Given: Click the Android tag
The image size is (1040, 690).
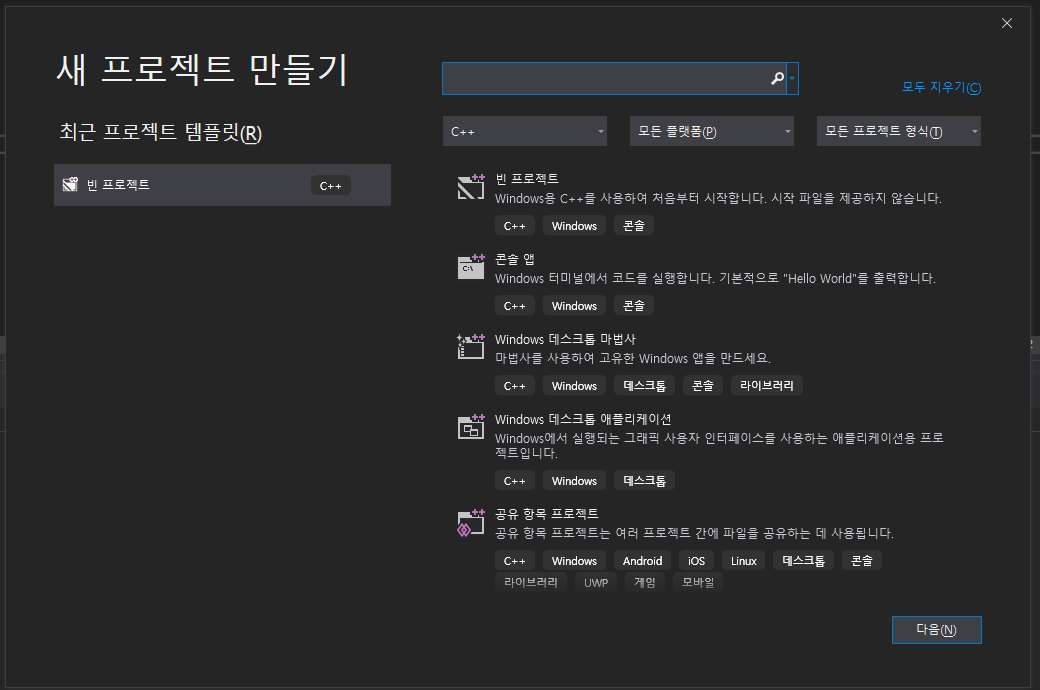Looking at the screenshot, I should pos(643,561).
